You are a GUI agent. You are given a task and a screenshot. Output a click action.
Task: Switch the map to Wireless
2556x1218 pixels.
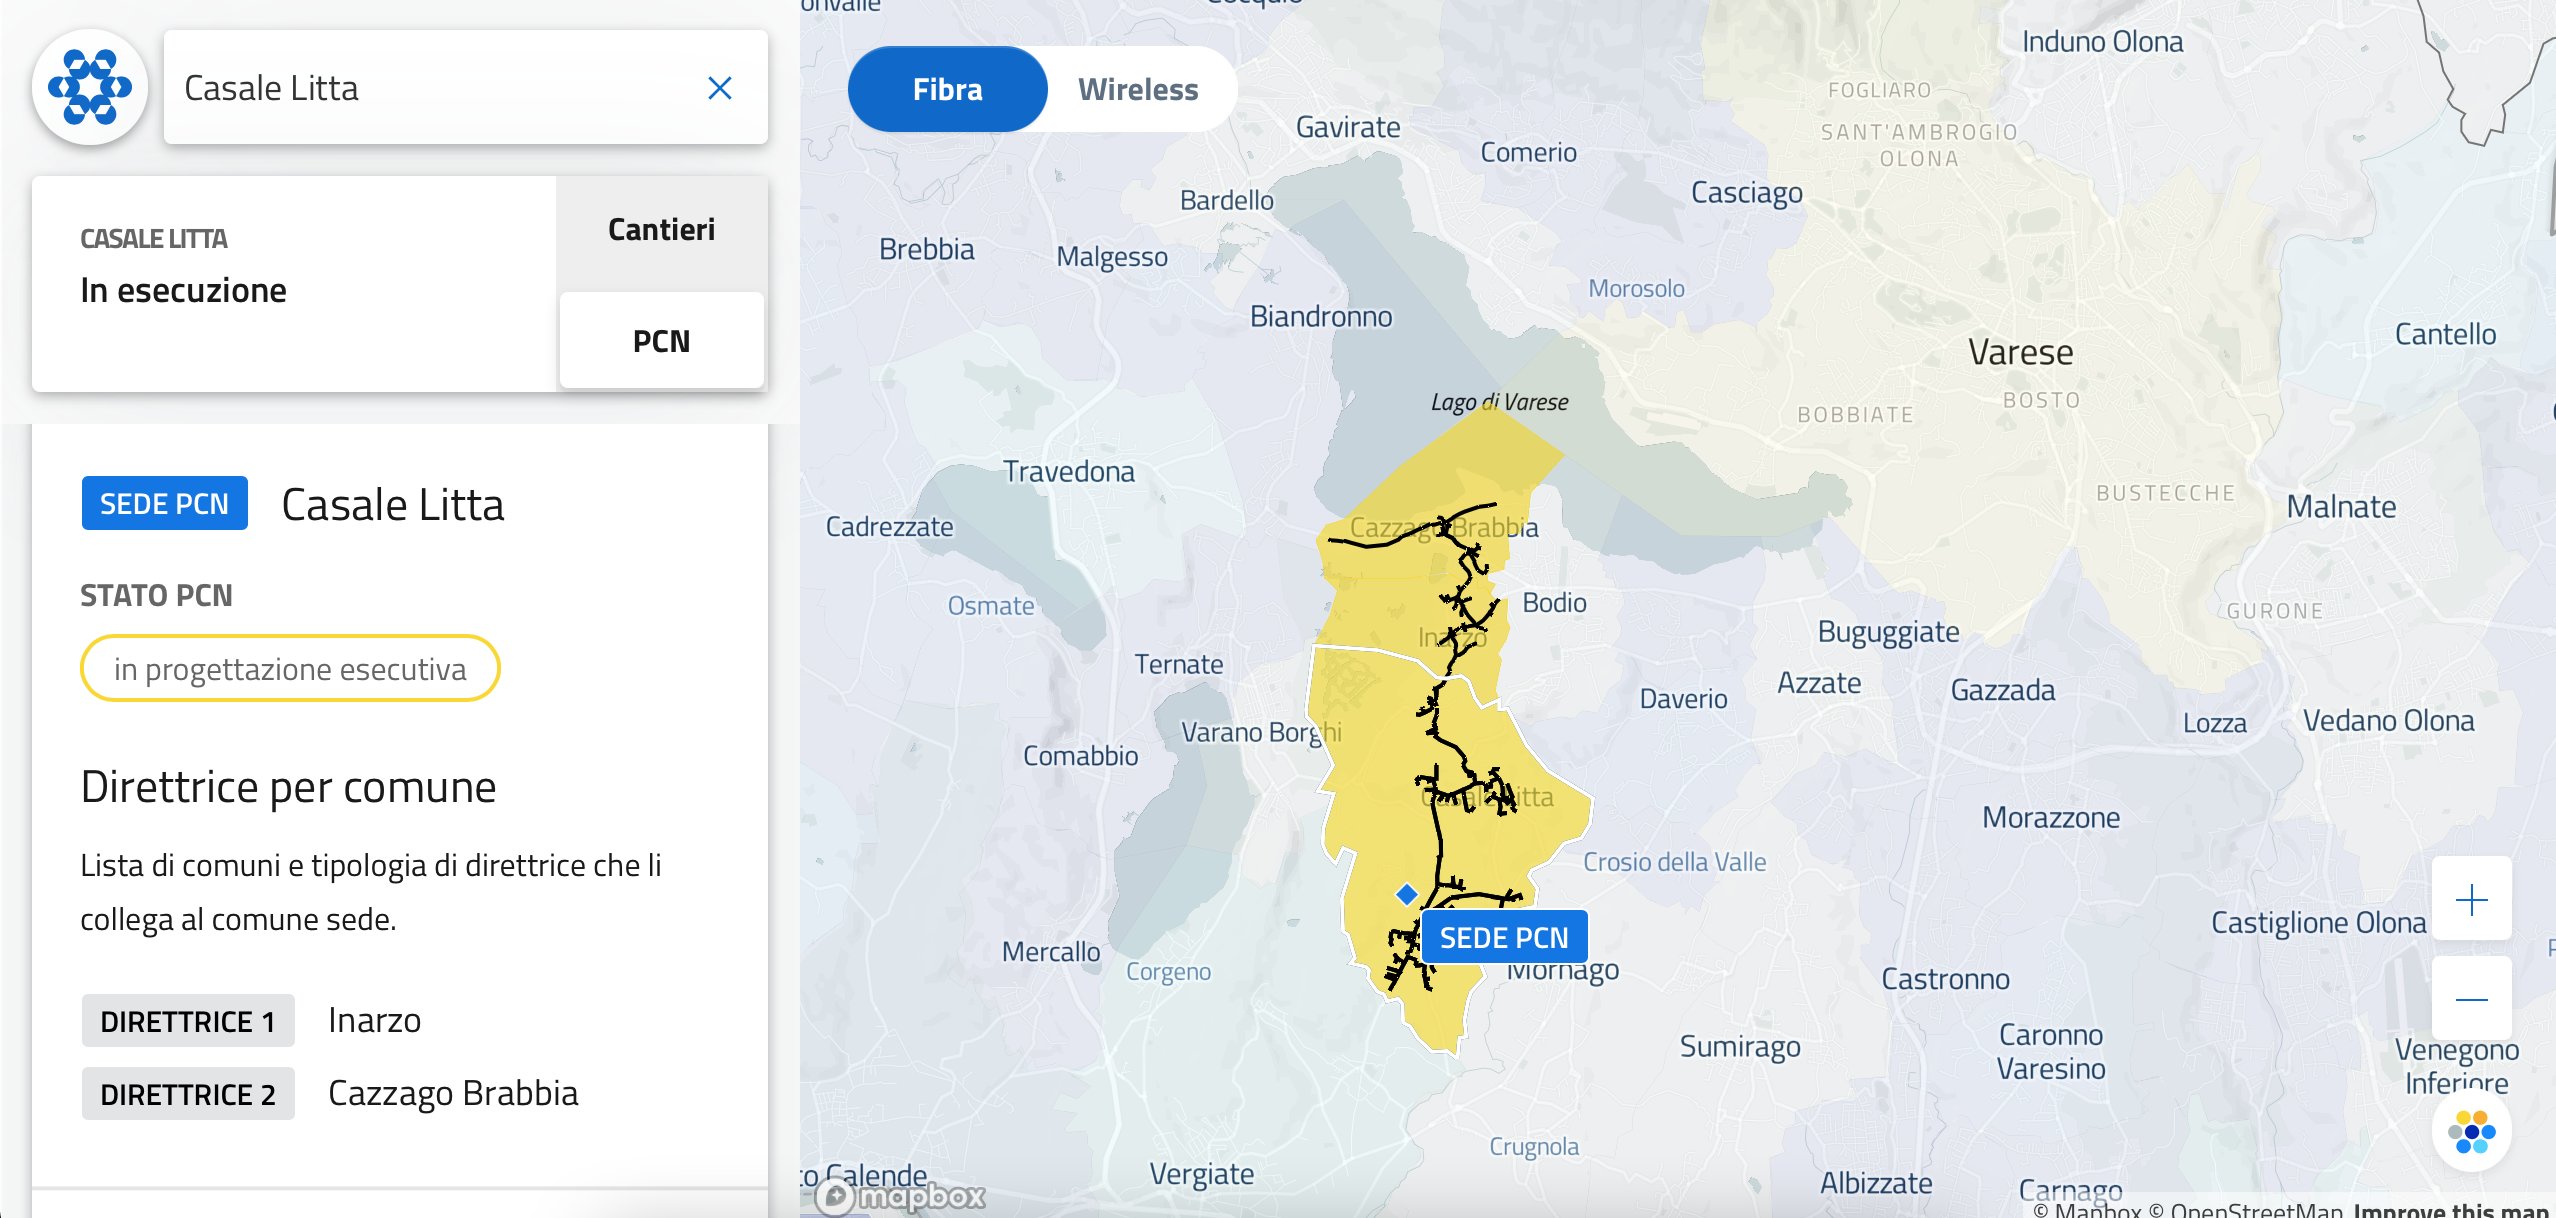click(x=1137, y=90)
